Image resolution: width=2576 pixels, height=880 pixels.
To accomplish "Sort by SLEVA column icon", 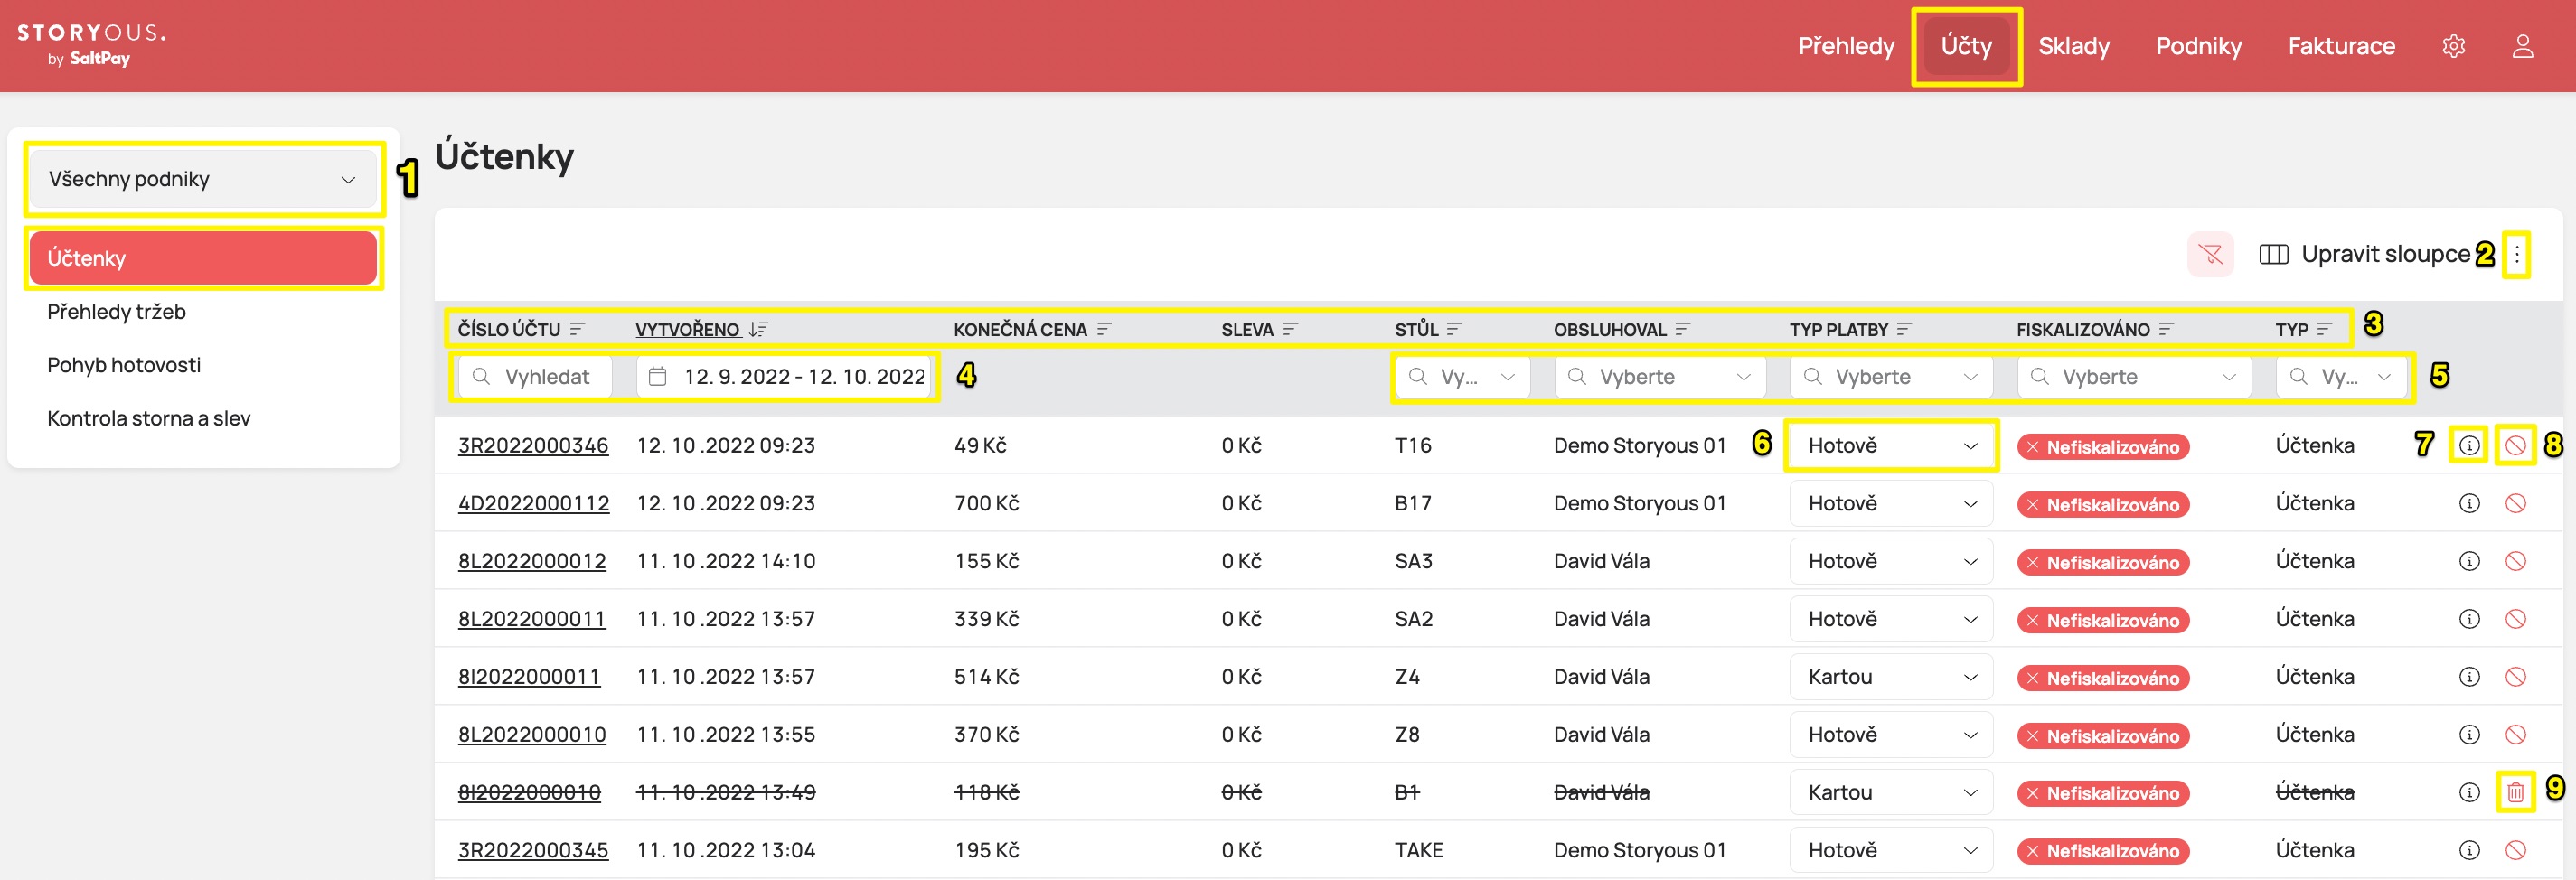I will coord(1290,329).
